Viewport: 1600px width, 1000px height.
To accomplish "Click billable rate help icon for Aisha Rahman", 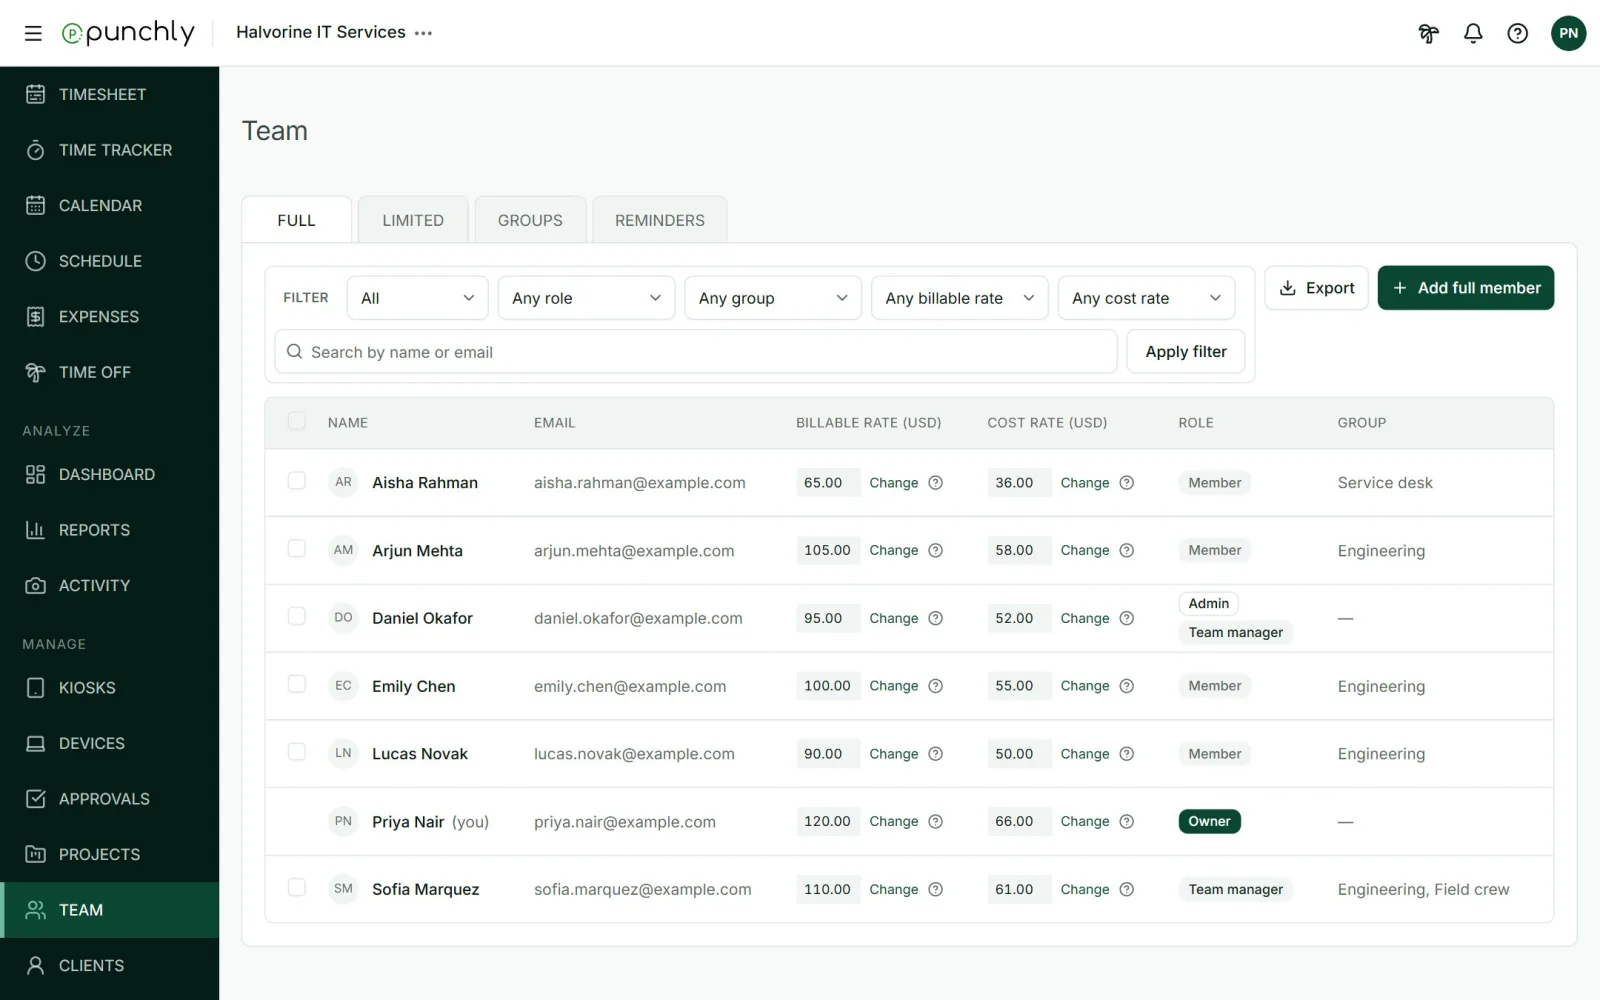I will click(935, 483).
